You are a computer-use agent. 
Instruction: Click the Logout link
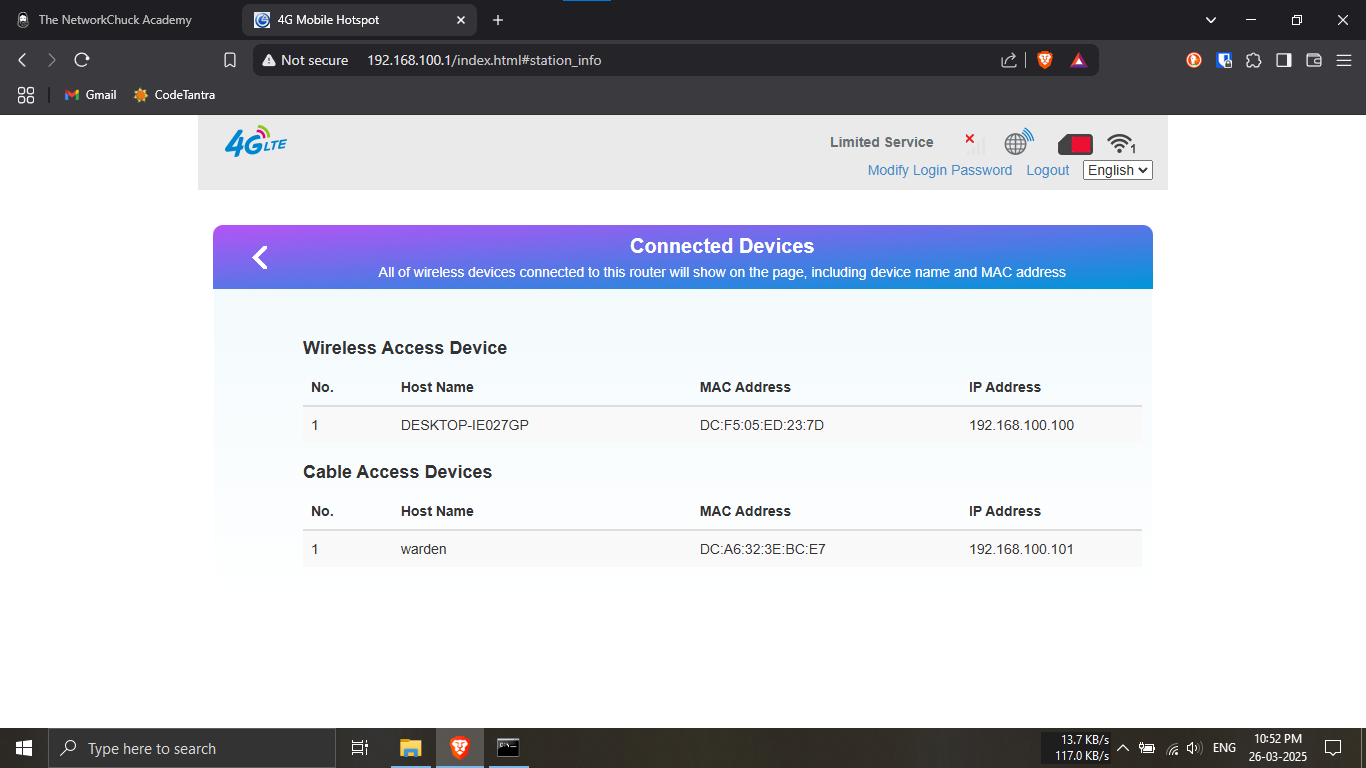(1047, 170)
